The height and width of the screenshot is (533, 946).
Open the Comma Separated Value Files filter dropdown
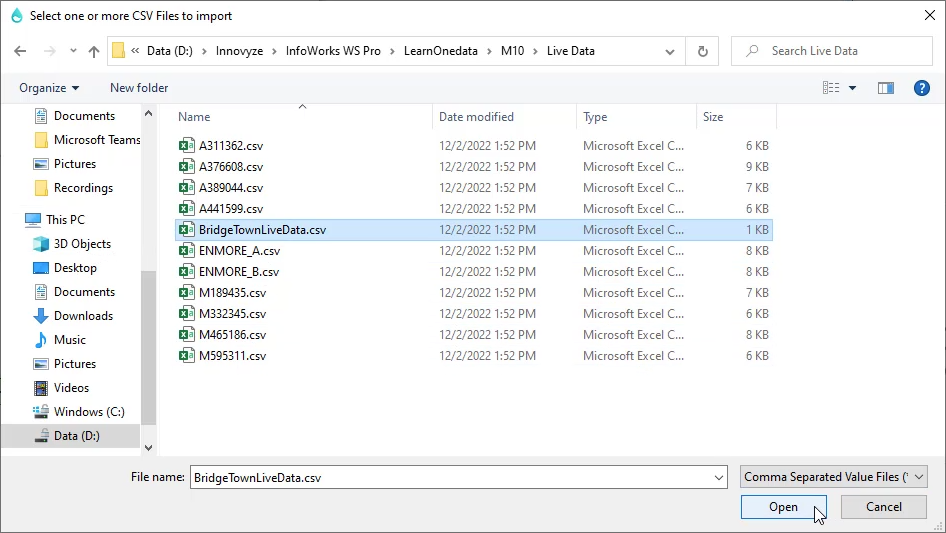click(x=833, y=477)
